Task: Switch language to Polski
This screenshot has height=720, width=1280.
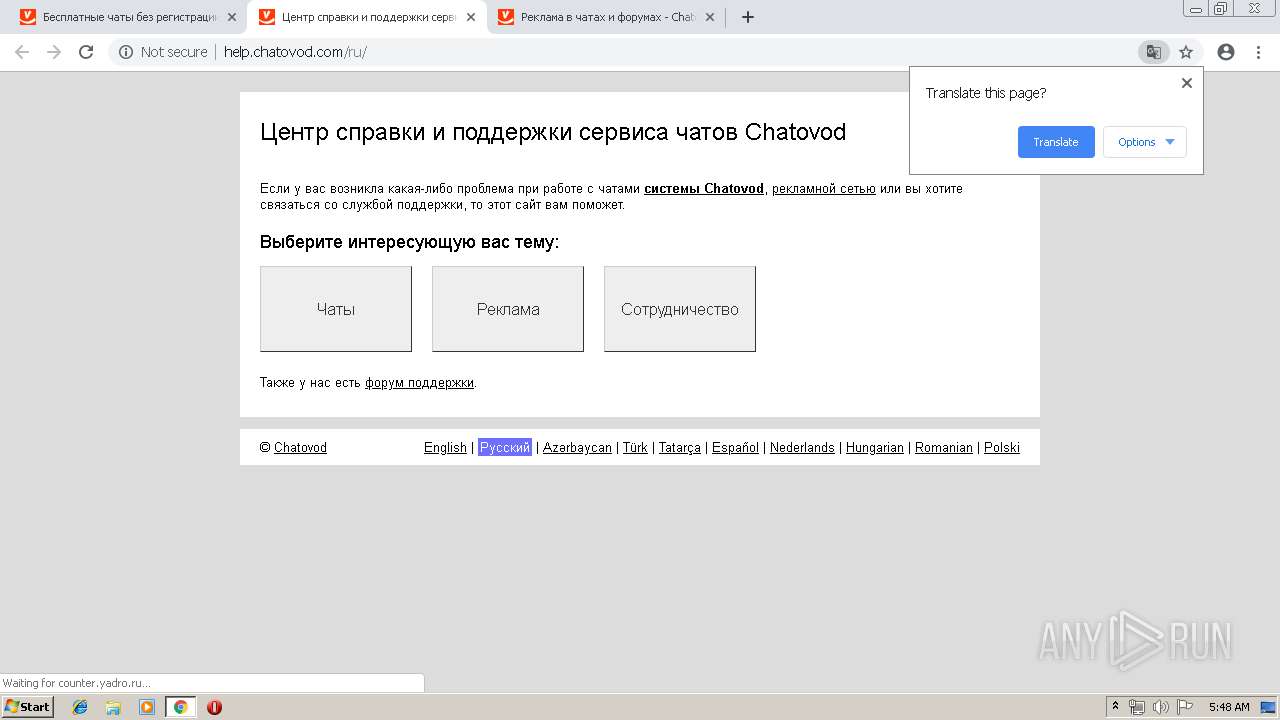Action: [1002, 447]
